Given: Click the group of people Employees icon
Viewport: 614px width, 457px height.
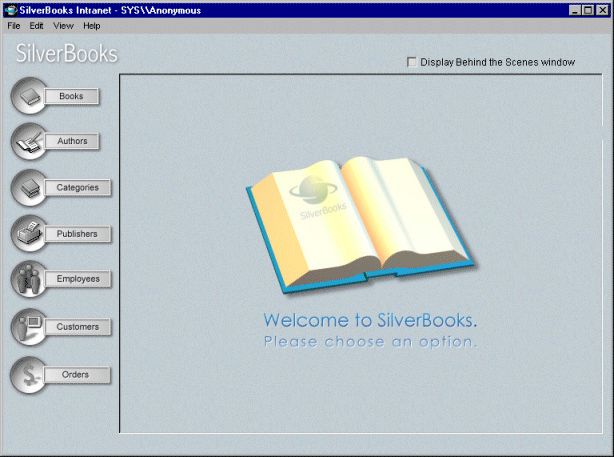Looking at the screenshot, I should point(29,279).
